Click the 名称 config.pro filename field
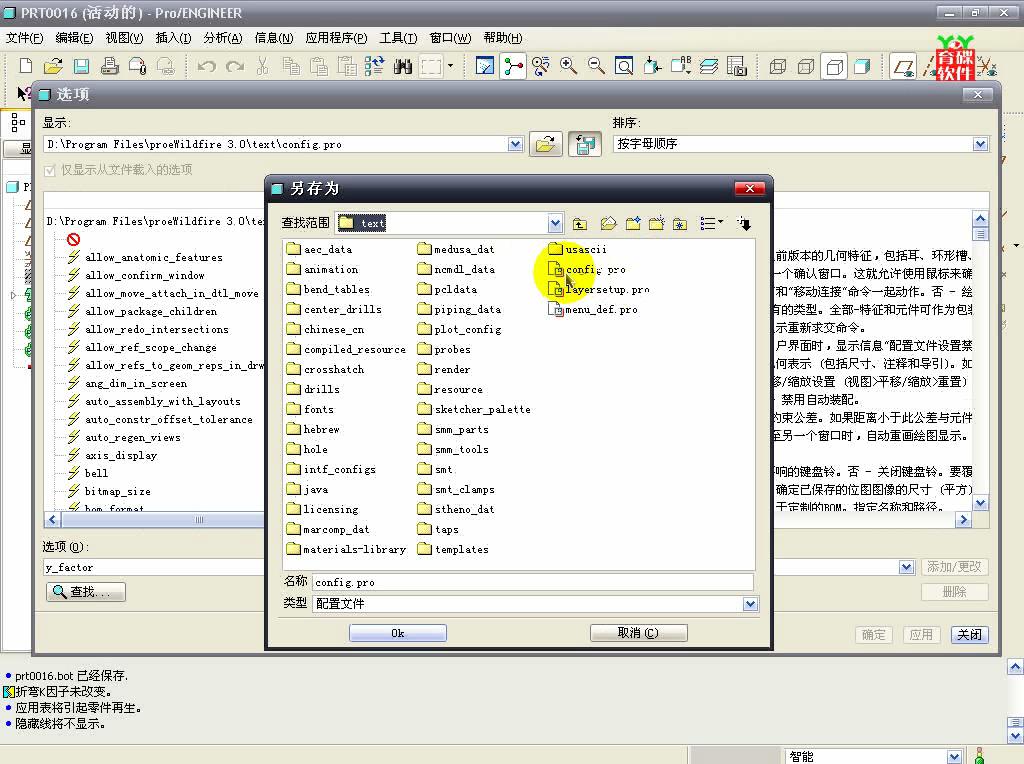Image resolution: width=1024 pixels, height=764 pixels. (x=533, y=582)
